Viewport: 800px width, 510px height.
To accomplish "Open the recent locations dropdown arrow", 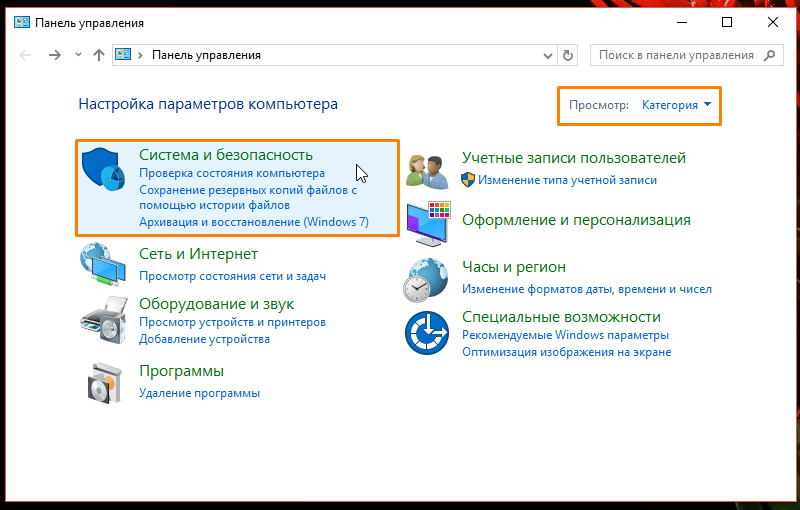I will coord(78,55).
